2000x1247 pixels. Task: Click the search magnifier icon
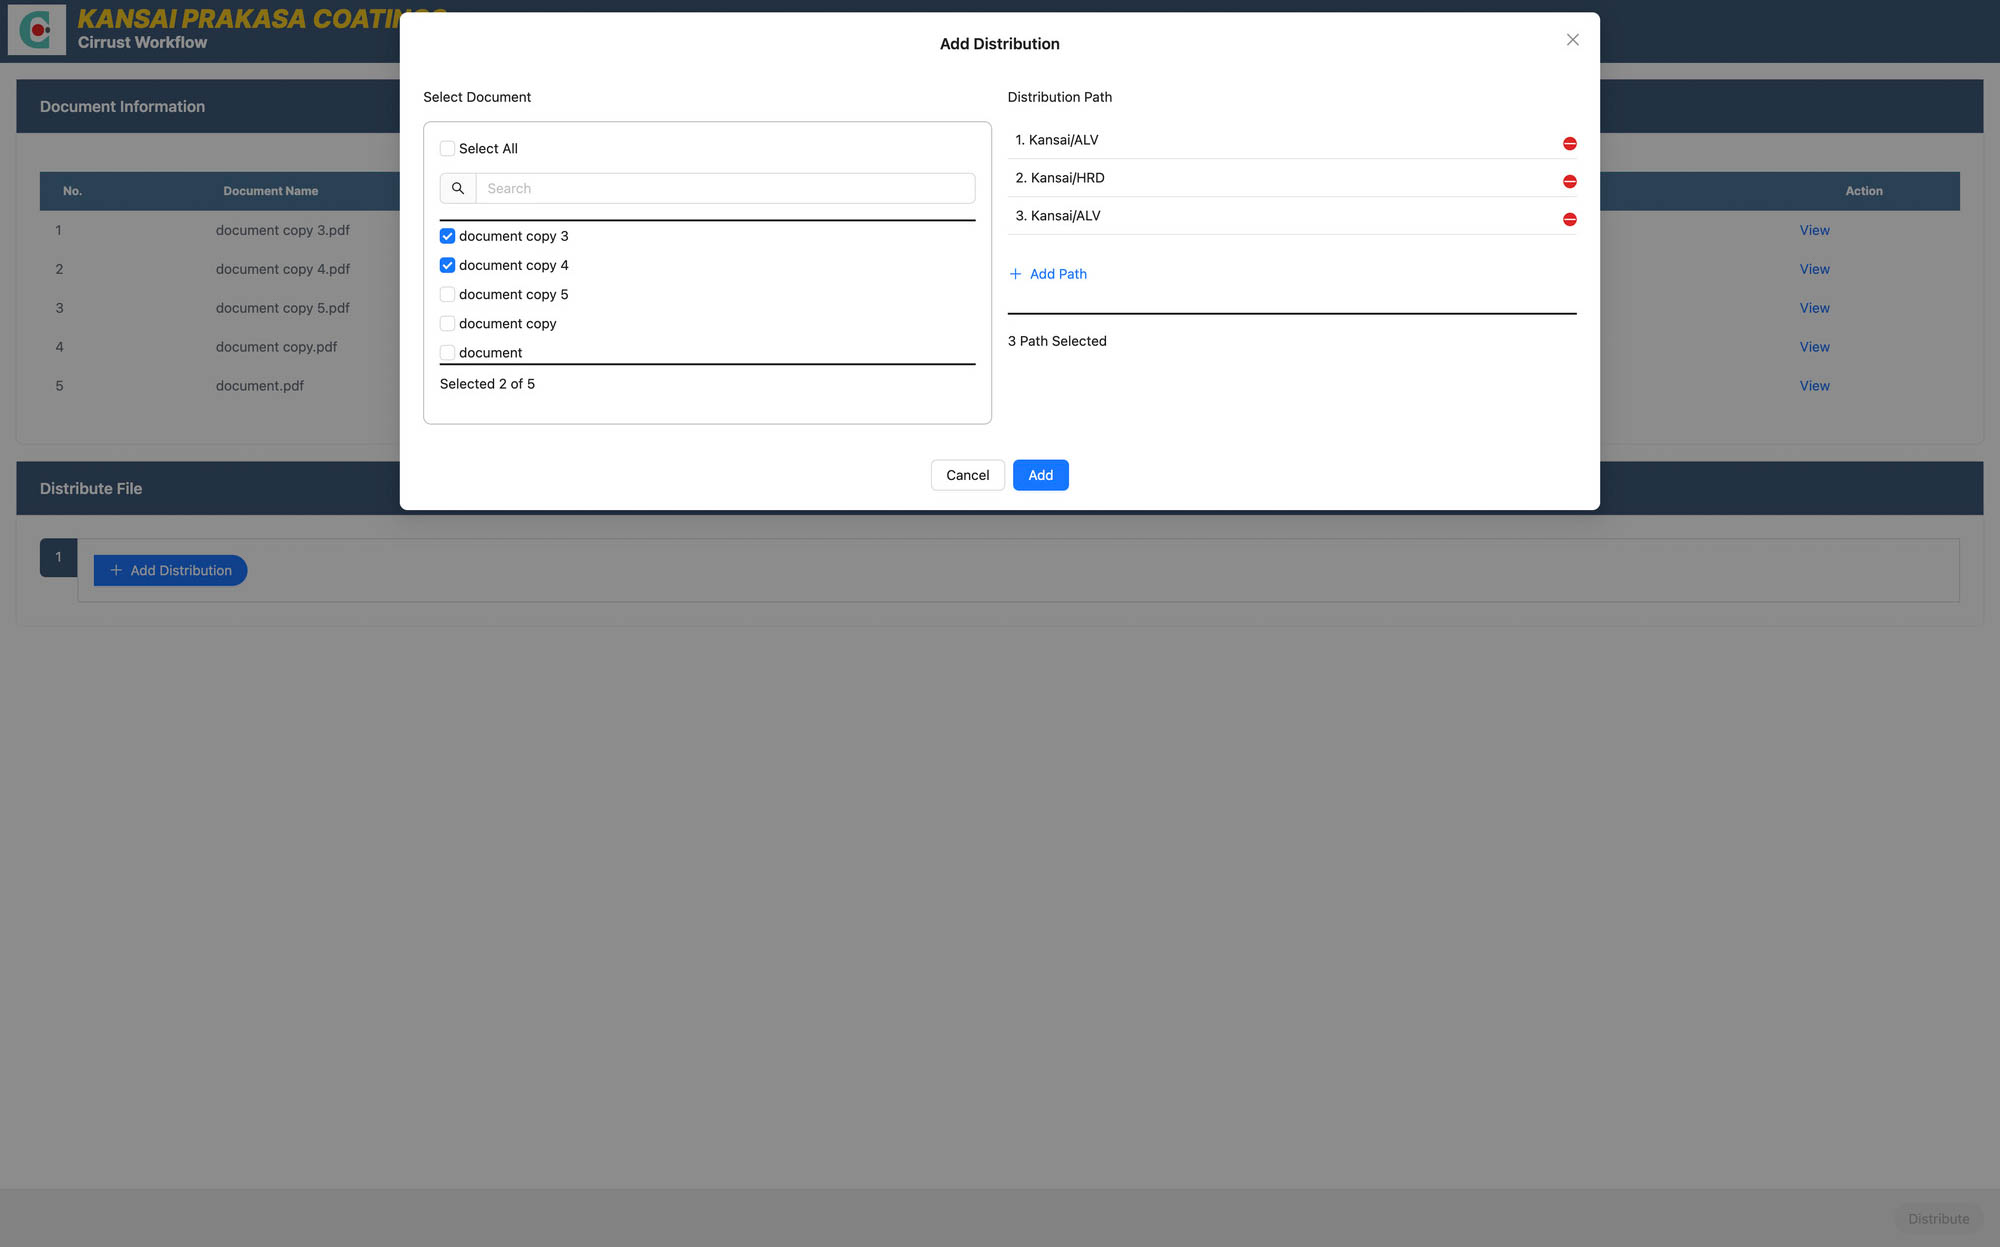click(457, 188)
